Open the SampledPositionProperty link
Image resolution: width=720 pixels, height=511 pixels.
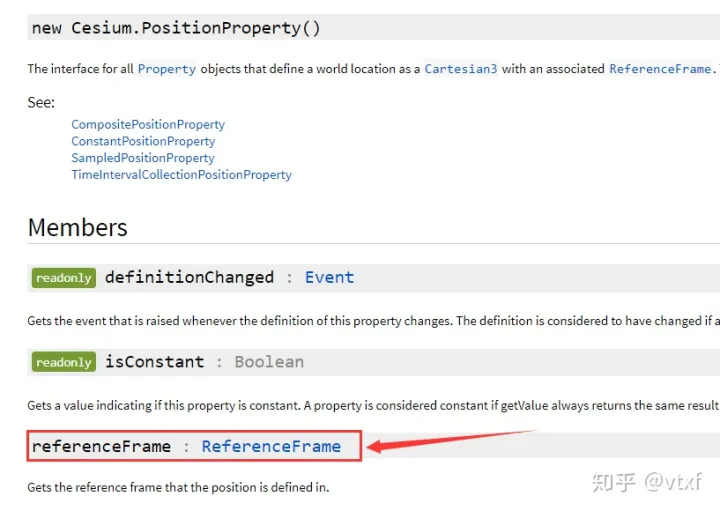(143, 158)
